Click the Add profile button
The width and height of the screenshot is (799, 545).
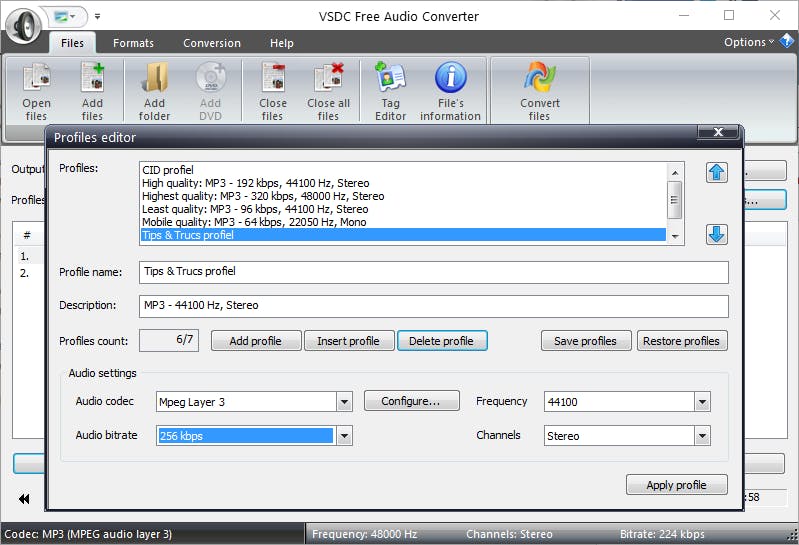tap(256, 341)
